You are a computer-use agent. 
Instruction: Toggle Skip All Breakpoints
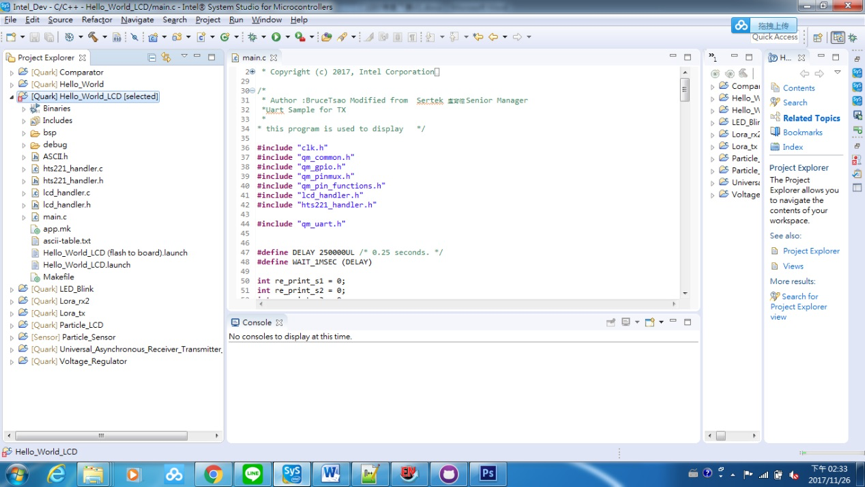[x=134, y=37]
